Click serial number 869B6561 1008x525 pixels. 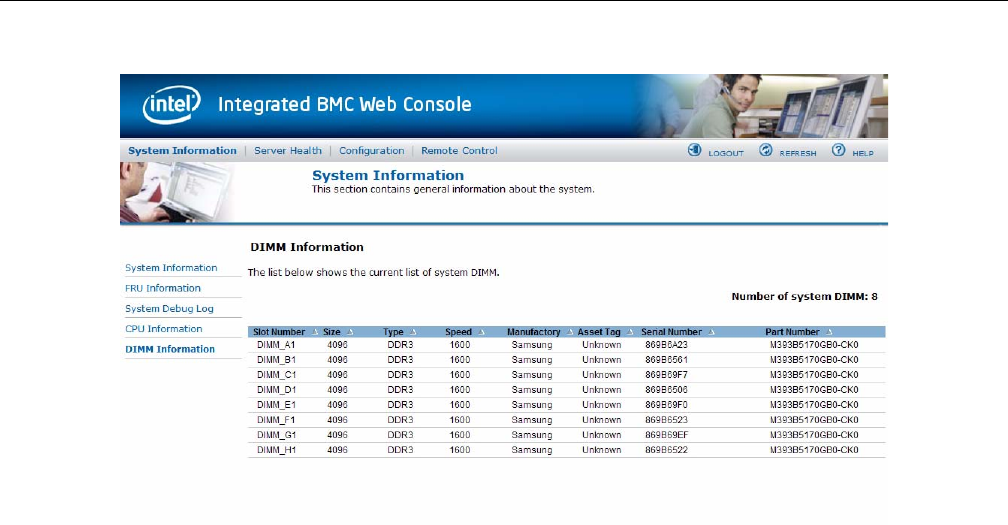tap(666, 360)
